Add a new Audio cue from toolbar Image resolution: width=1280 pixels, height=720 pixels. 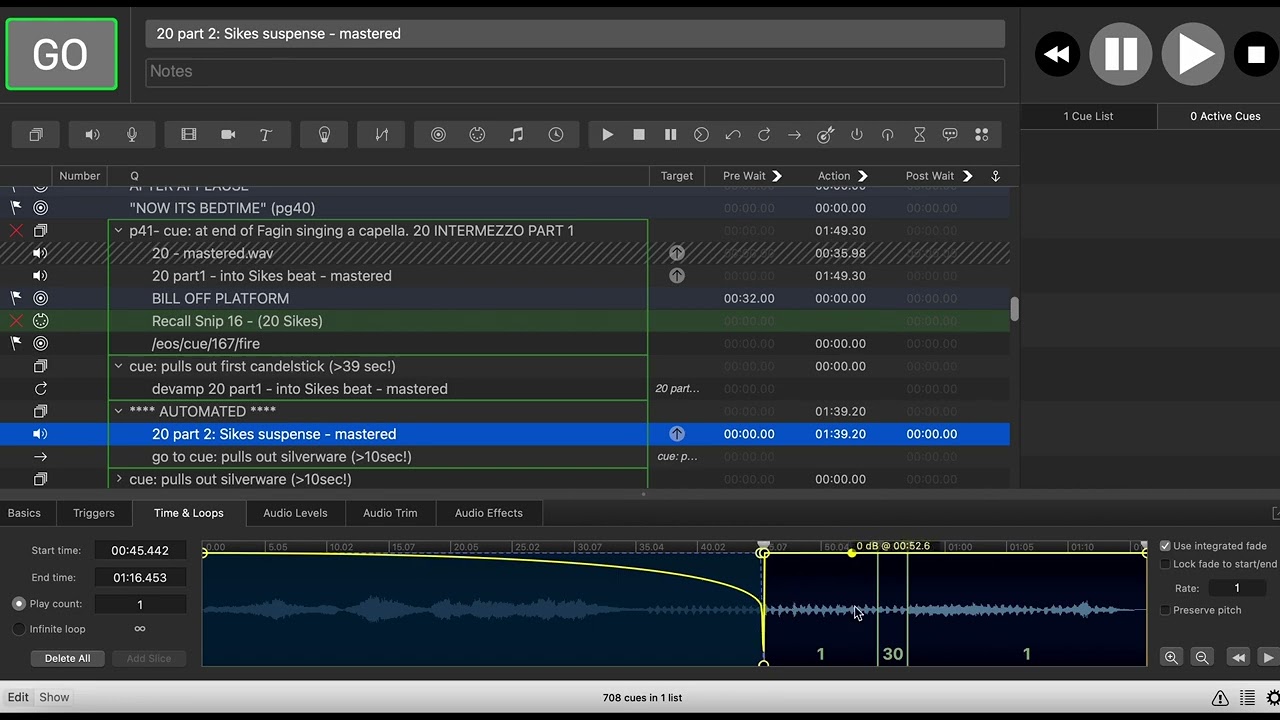click(92, 135)
